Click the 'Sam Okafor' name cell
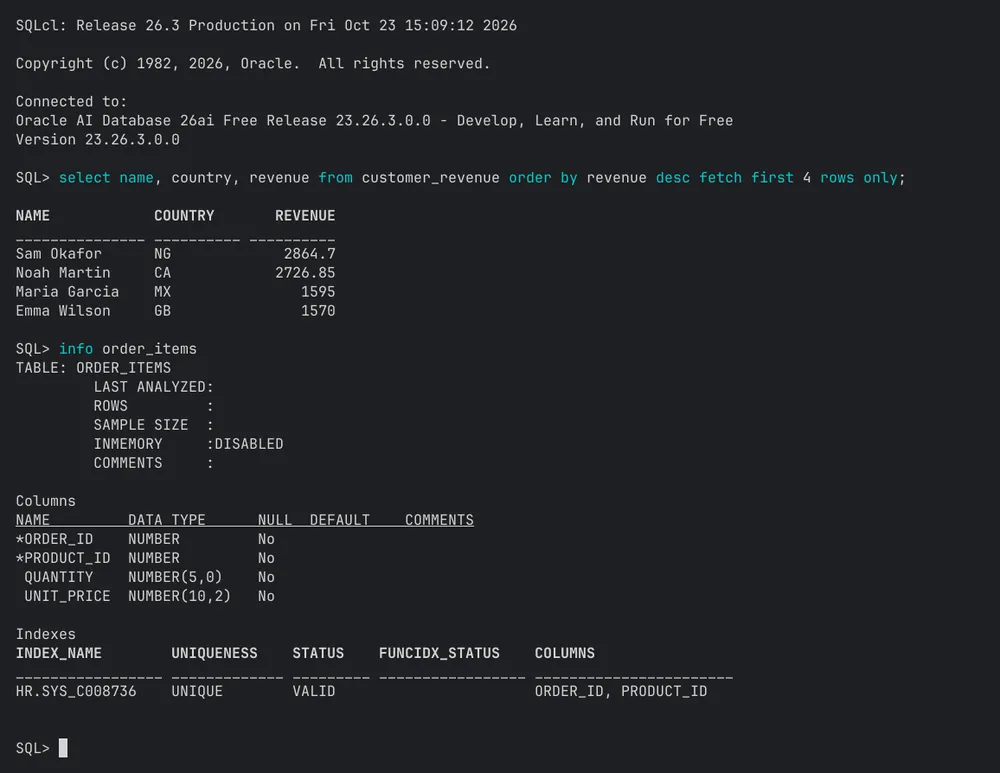 tap(59, 254)
